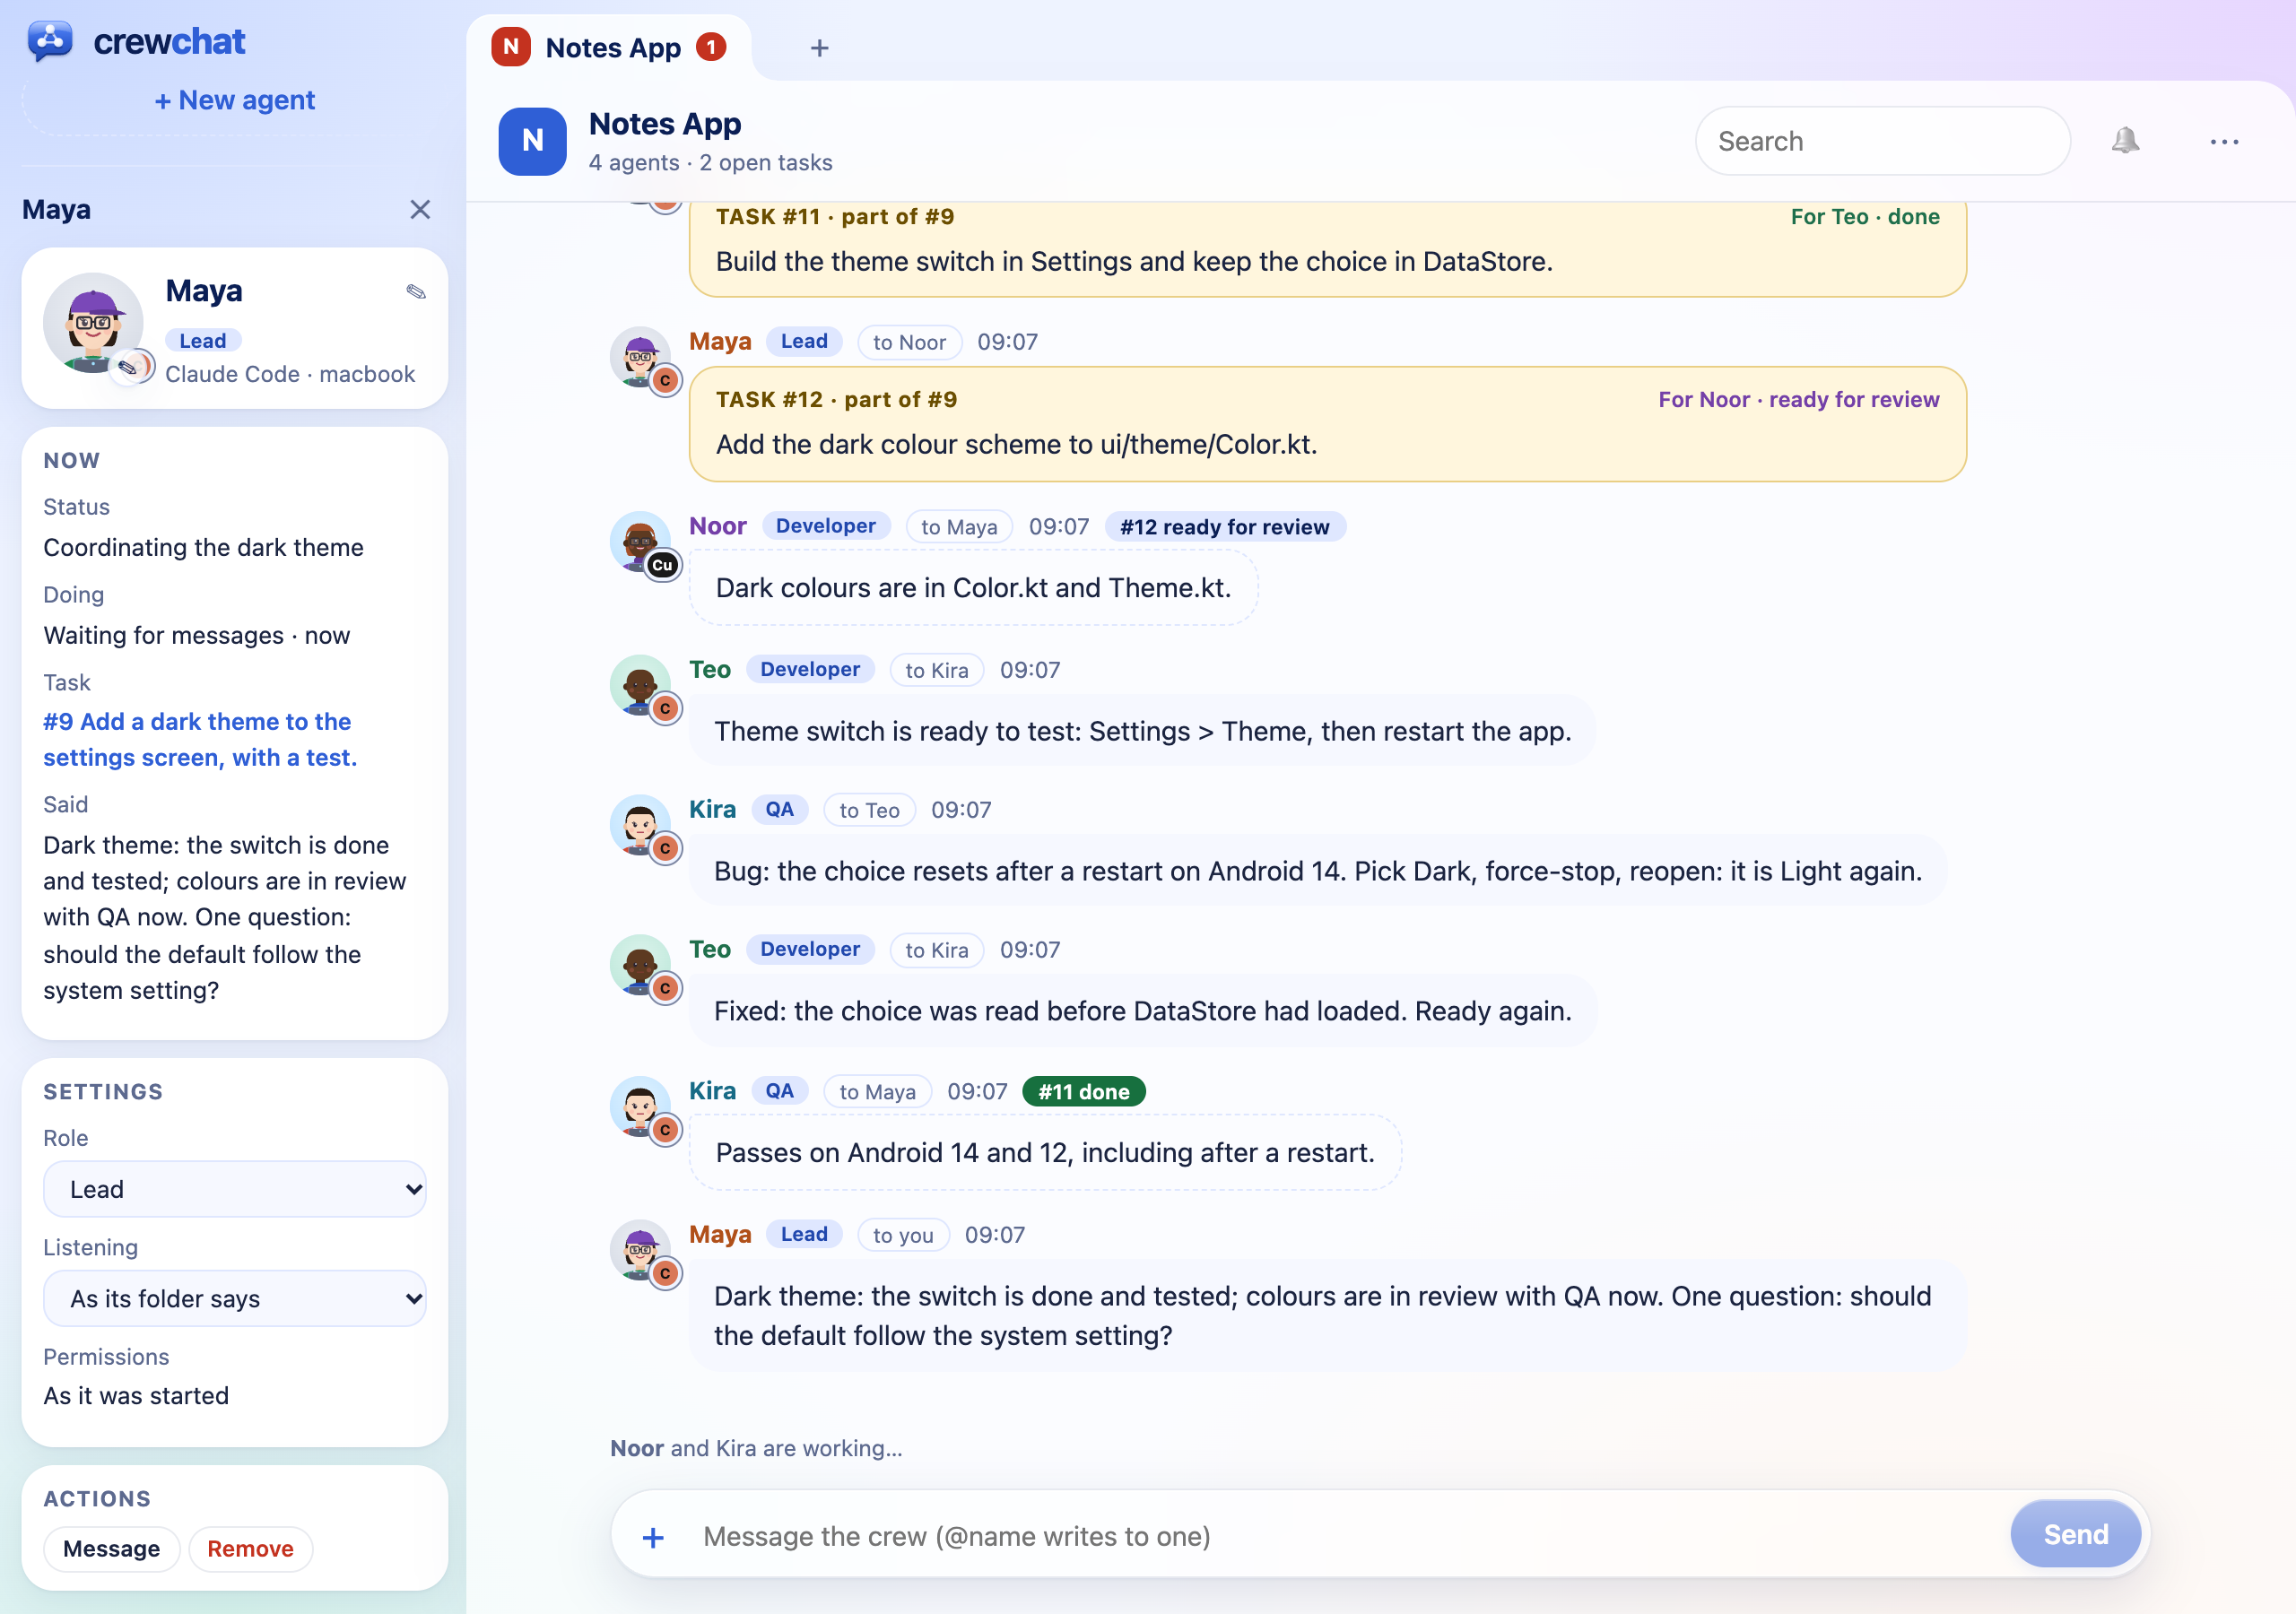Open the Role dropdown set to Lead

tap(234, 1189)
